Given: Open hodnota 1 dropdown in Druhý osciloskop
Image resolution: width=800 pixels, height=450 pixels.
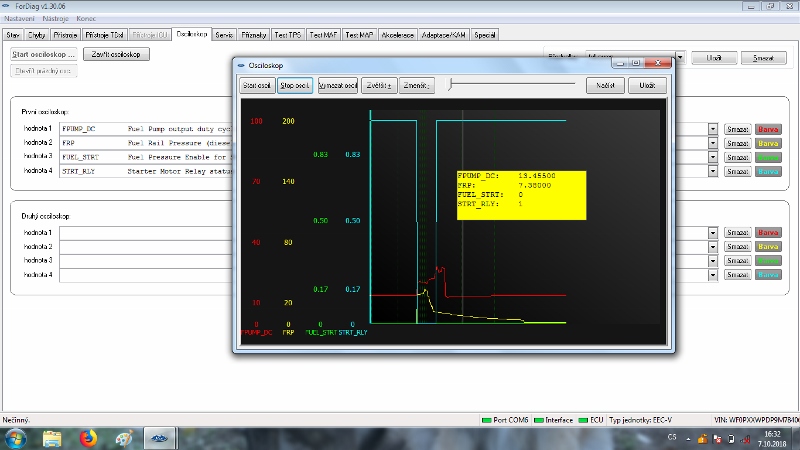Looking at the screenshot, I should click(x=713, y=232).
